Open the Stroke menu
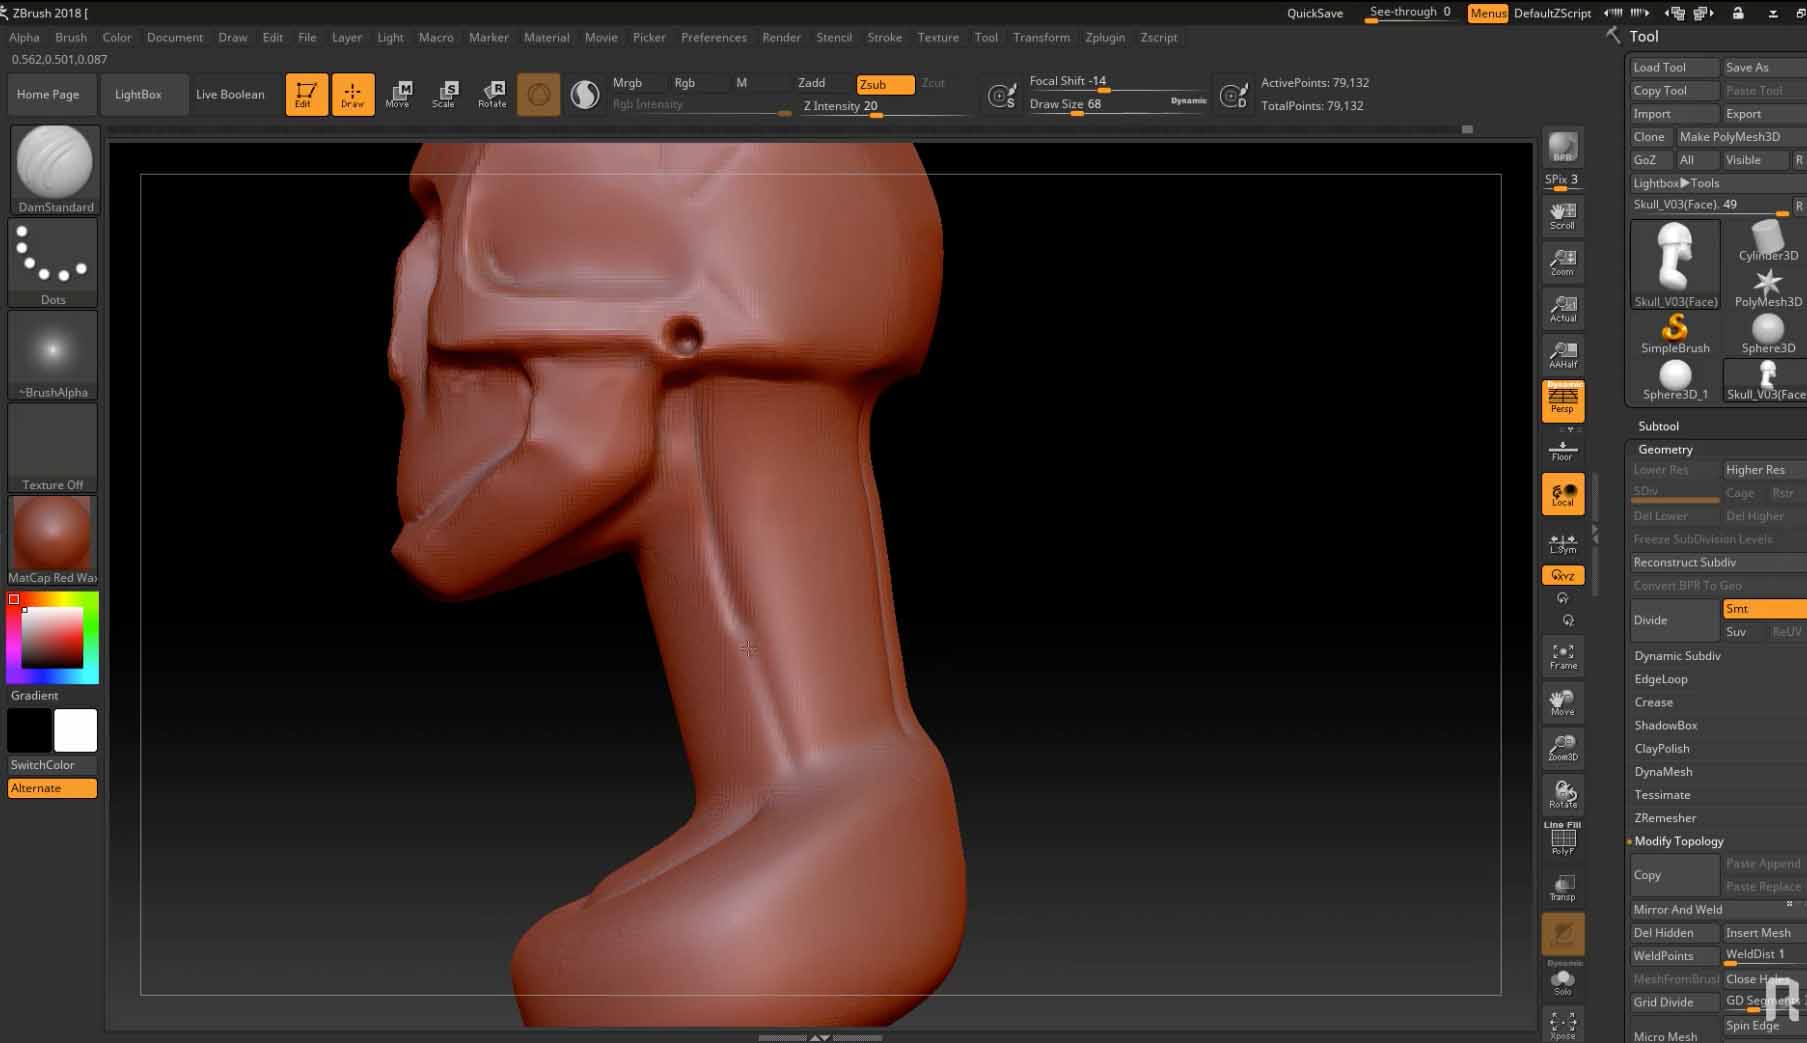 [884, 37]
